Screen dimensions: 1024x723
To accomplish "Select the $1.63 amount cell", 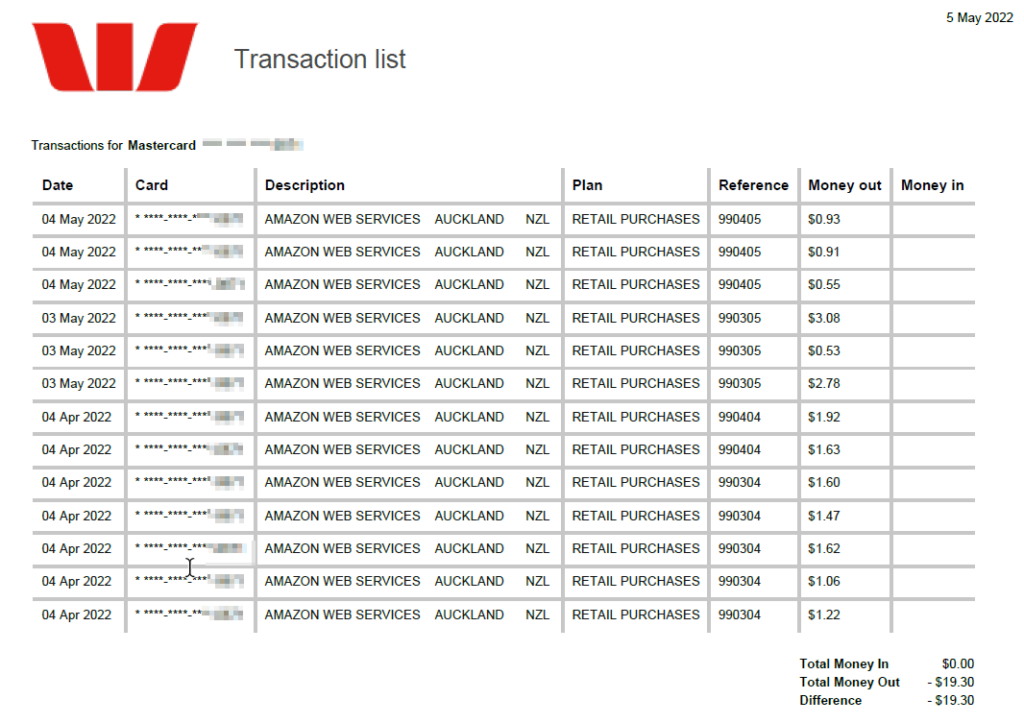I will tap(824, 449).
